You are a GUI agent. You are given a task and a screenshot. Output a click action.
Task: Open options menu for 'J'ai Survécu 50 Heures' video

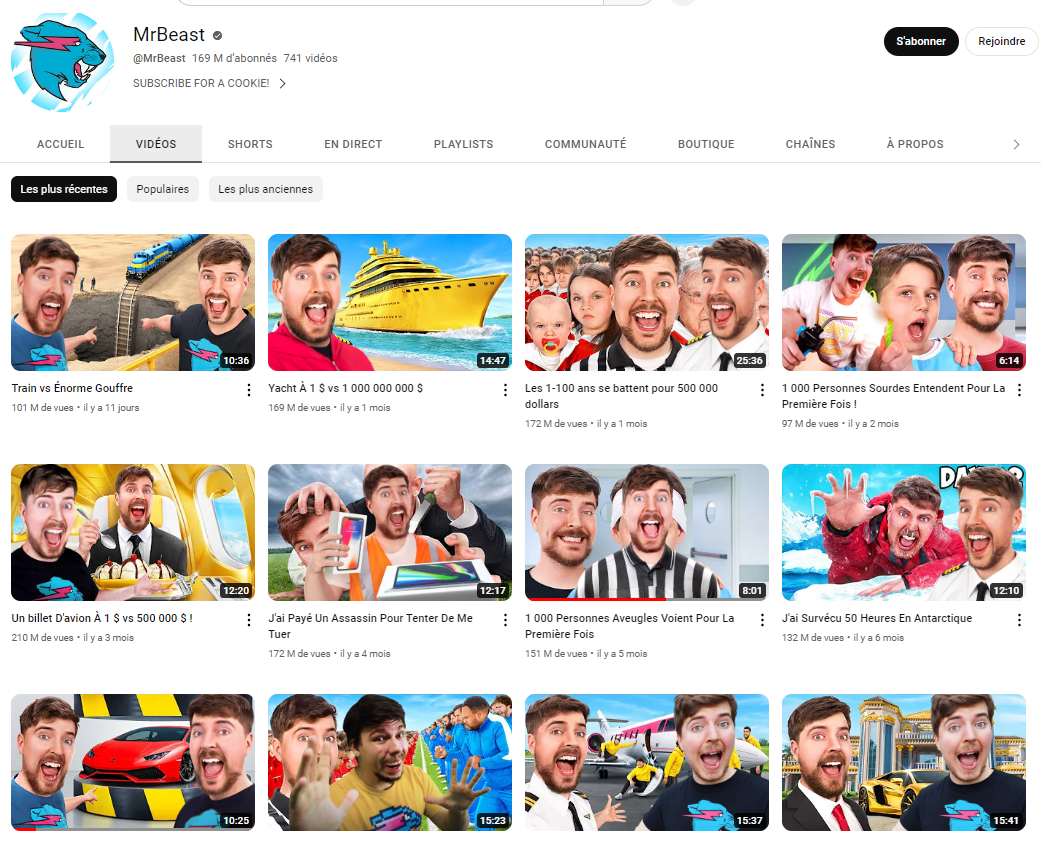1019,620
